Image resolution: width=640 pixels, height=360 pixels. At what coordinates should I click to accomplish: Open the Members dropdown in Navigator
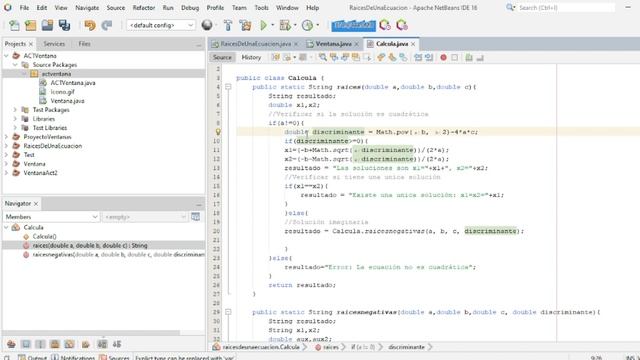(x=51, y=217)
